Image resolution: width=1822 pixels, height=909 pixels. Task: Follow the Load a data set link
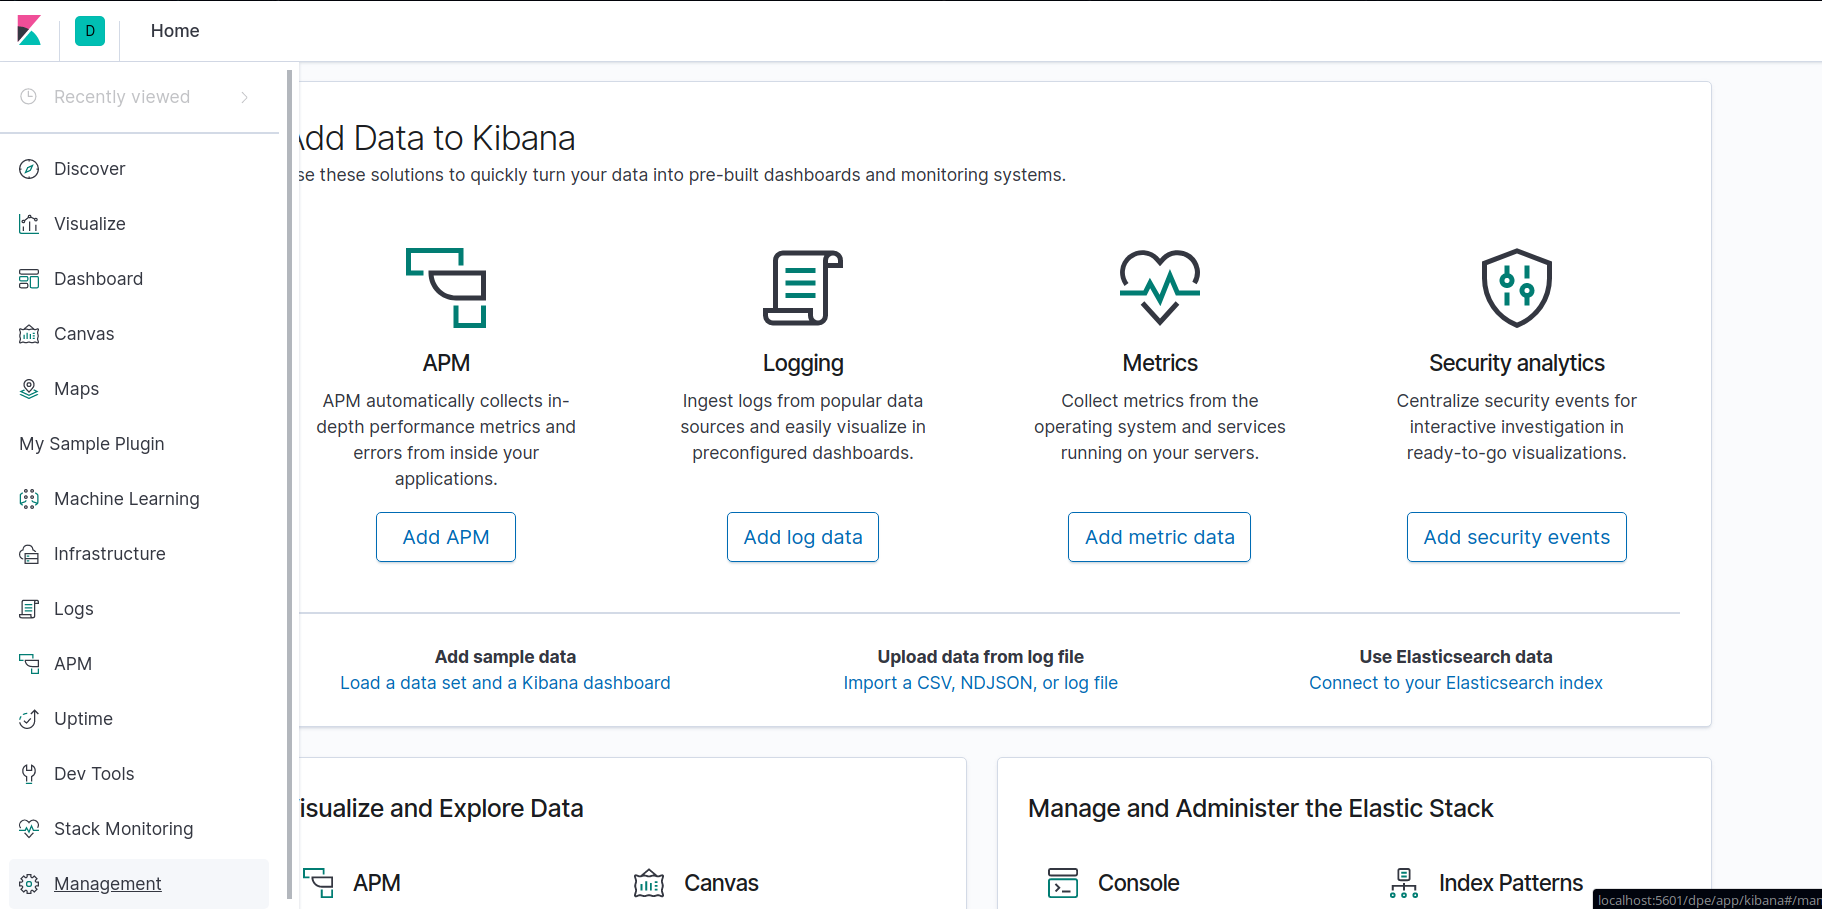505,683
